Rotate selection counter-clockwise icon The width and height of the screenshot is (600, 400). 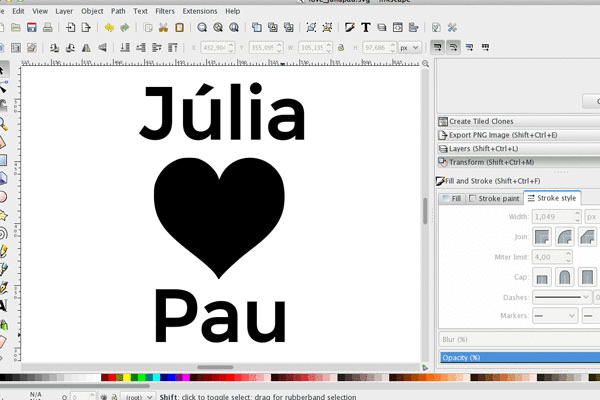[x=54, y=48]
